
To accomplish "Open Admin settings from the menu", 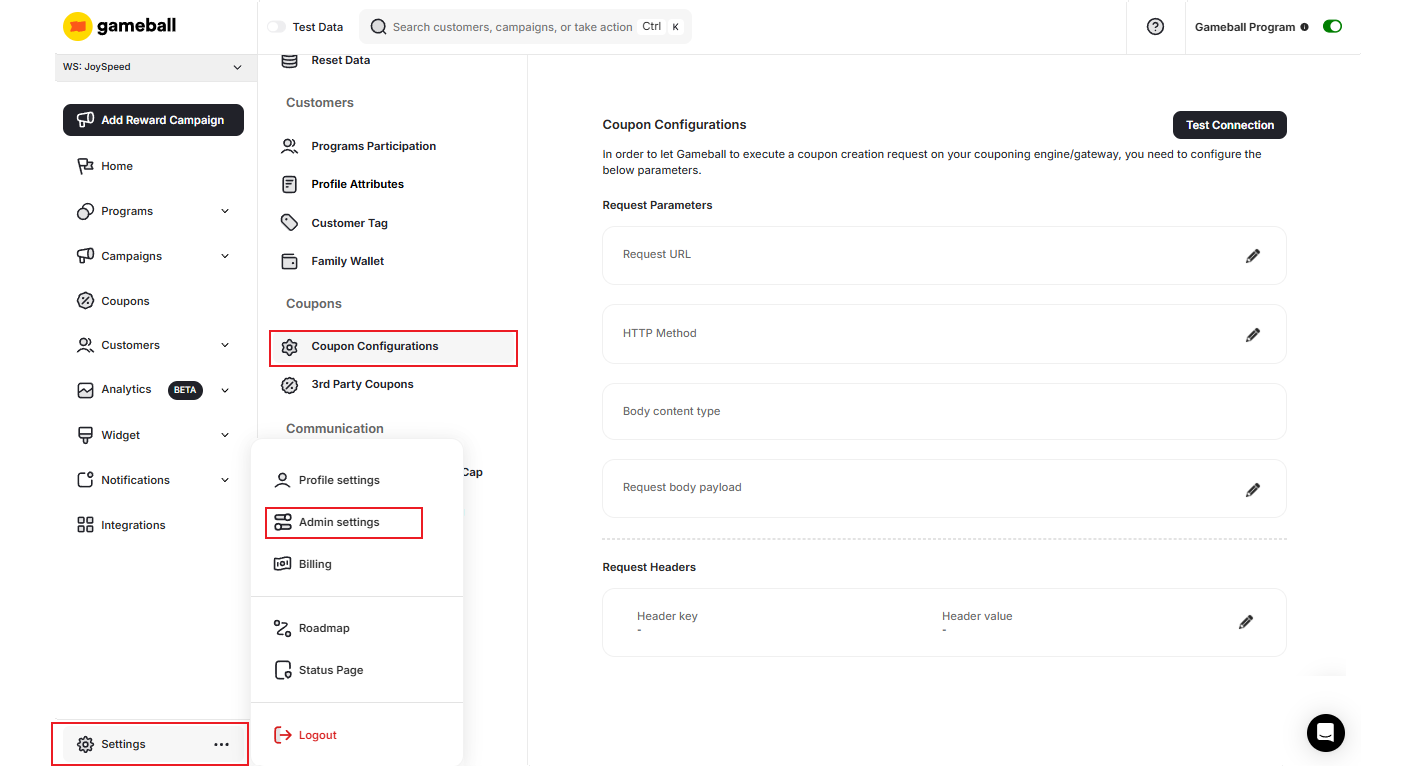I will click(x=339, y=521).
